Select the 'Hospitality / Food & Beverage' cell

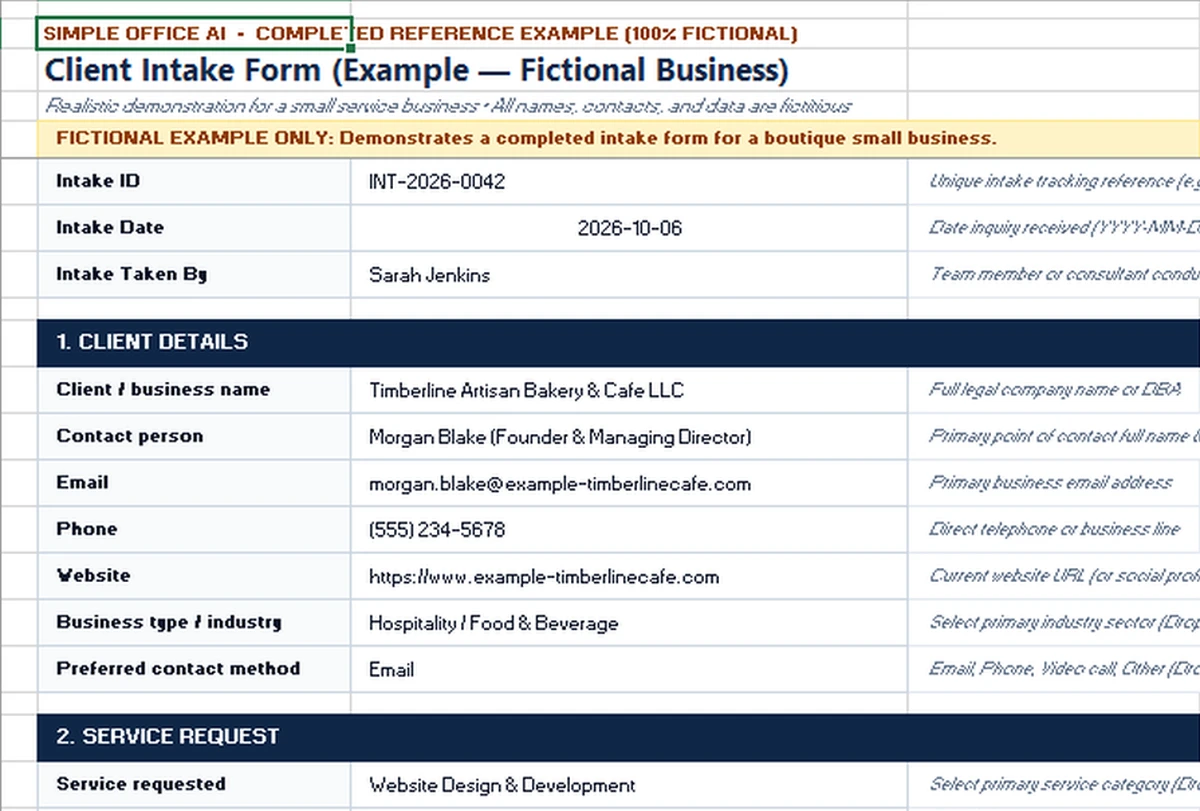coord(629,622)
